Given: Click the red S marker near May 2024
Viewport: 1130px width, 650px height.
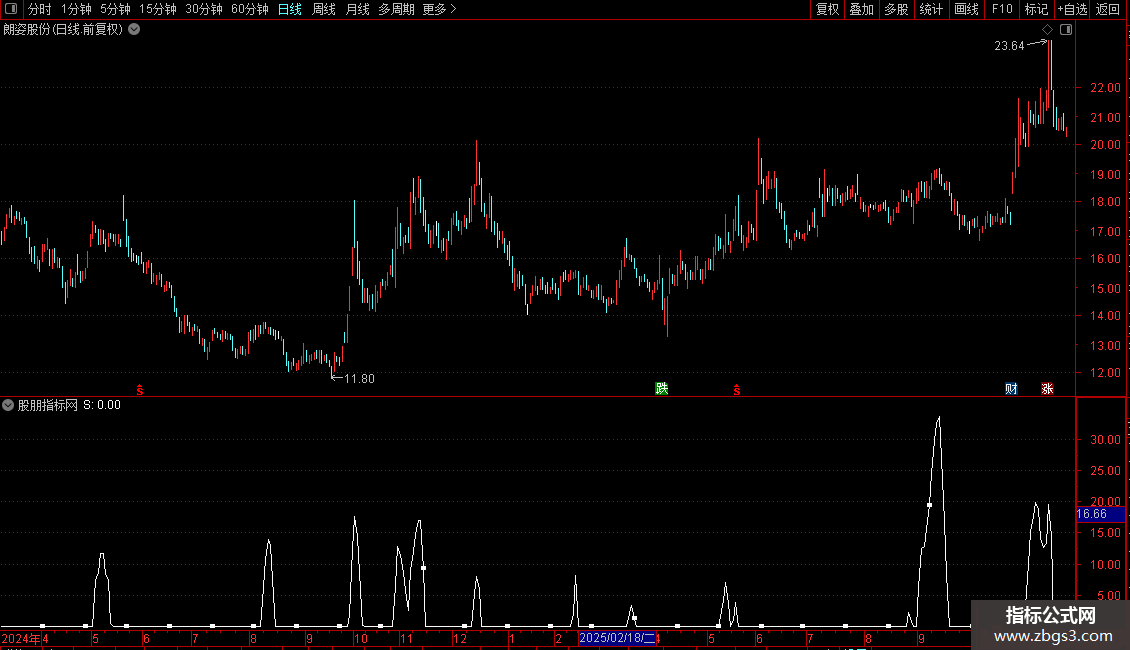Looking at the screenshot, I should click(x=140, y=390).
